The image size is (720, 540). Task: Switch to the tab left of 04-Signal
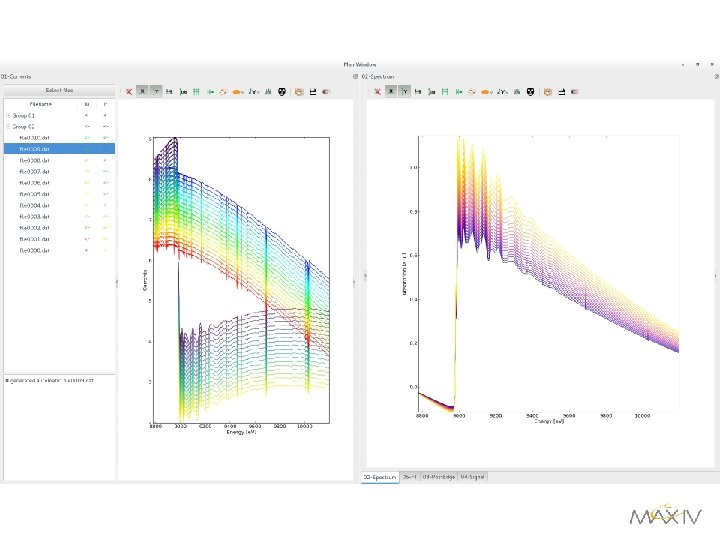tap(439, 477)
